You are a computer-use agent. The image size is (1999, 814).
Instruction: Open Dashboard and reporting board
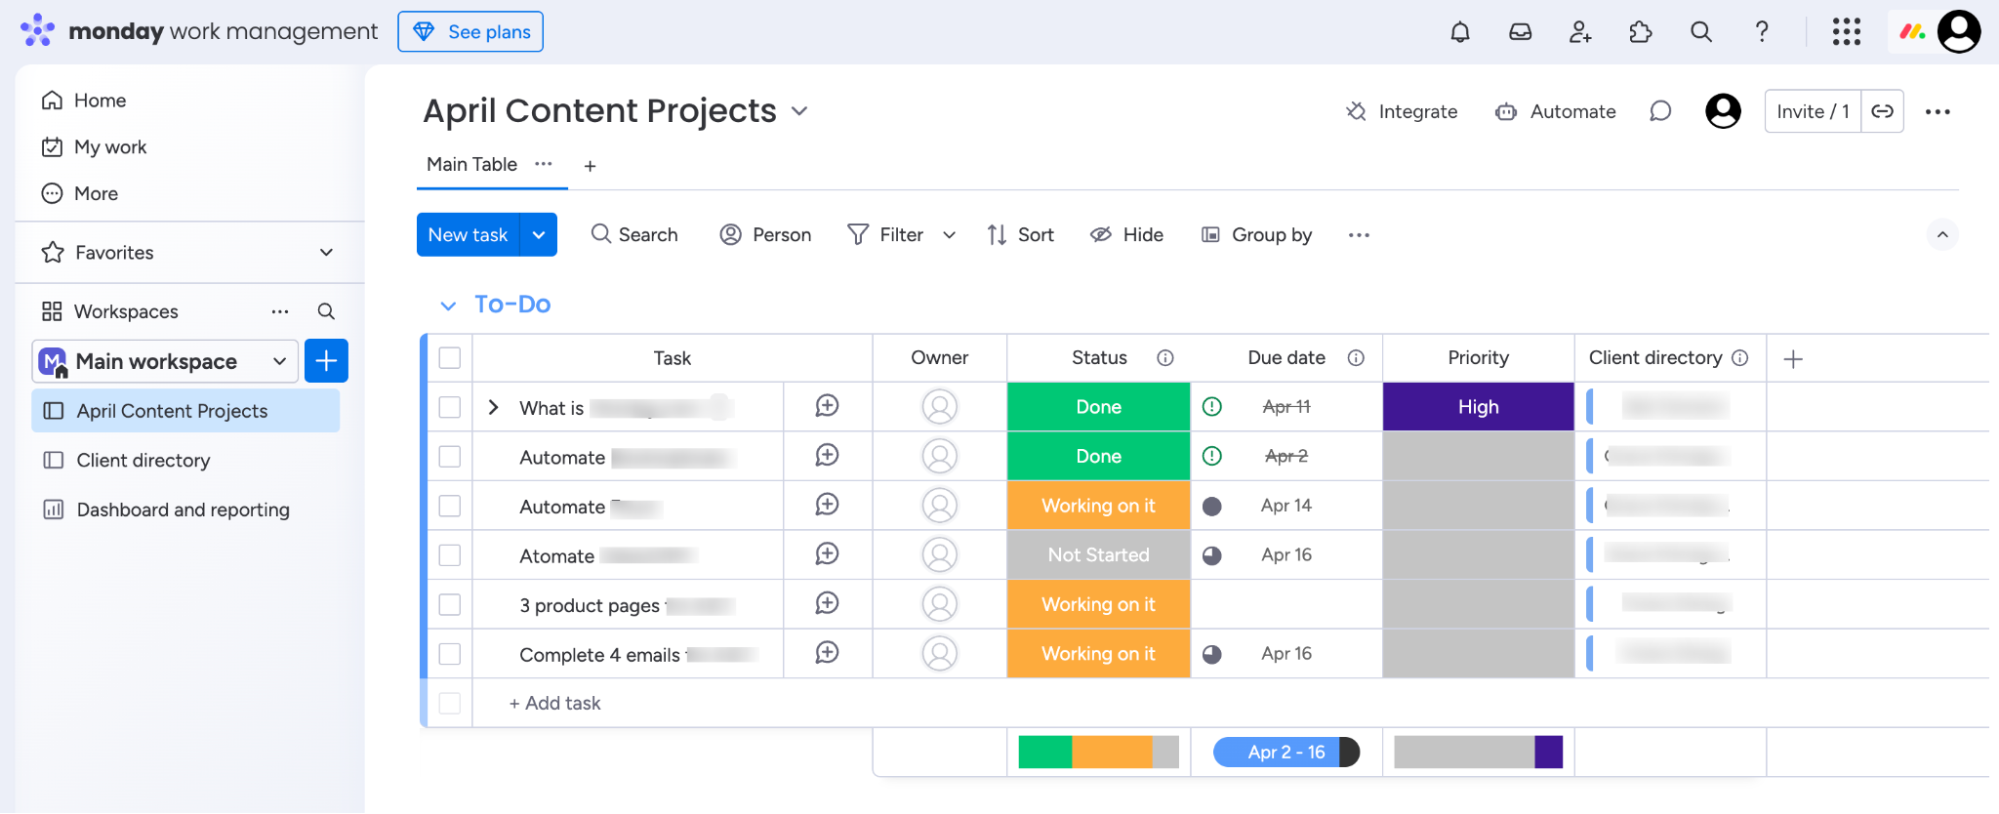(x=183, y=510)
